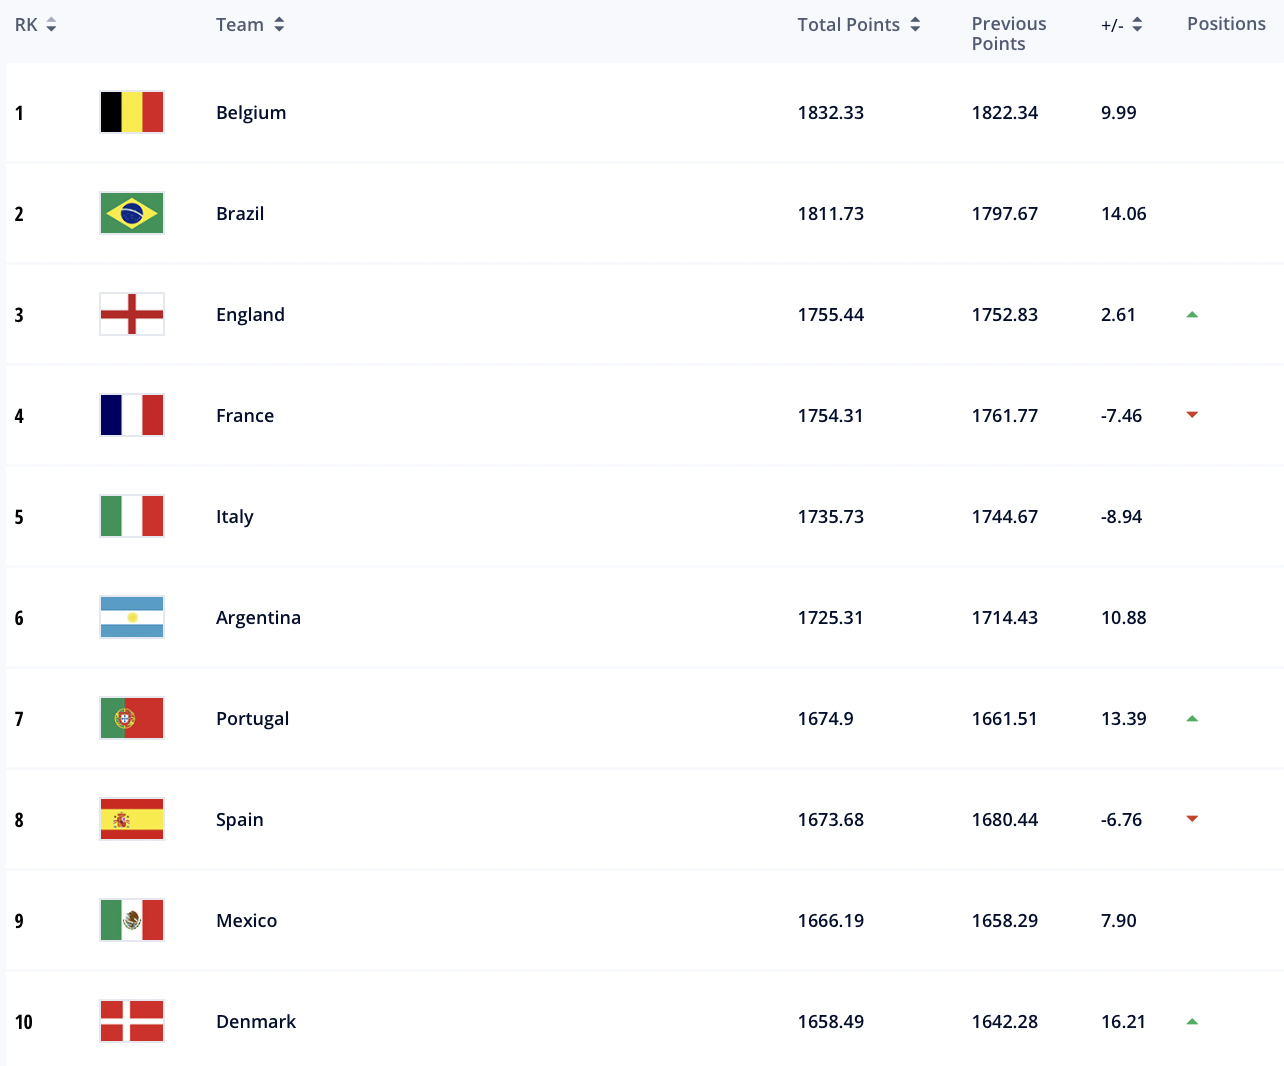Click the England flag icon

pos(132,314)
